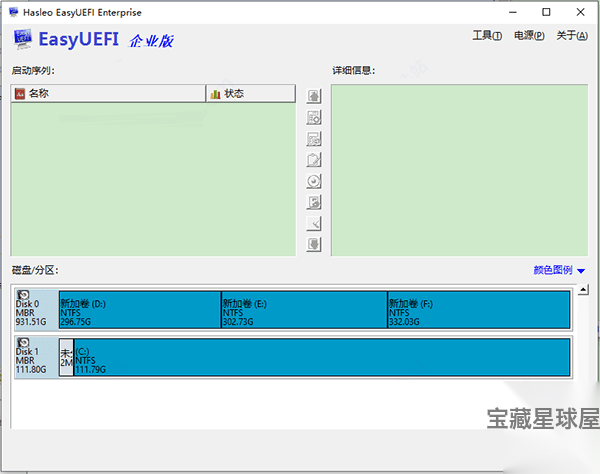
Task: Click the seventh boot-order button, with left arrow
Action: click(314, 223)
